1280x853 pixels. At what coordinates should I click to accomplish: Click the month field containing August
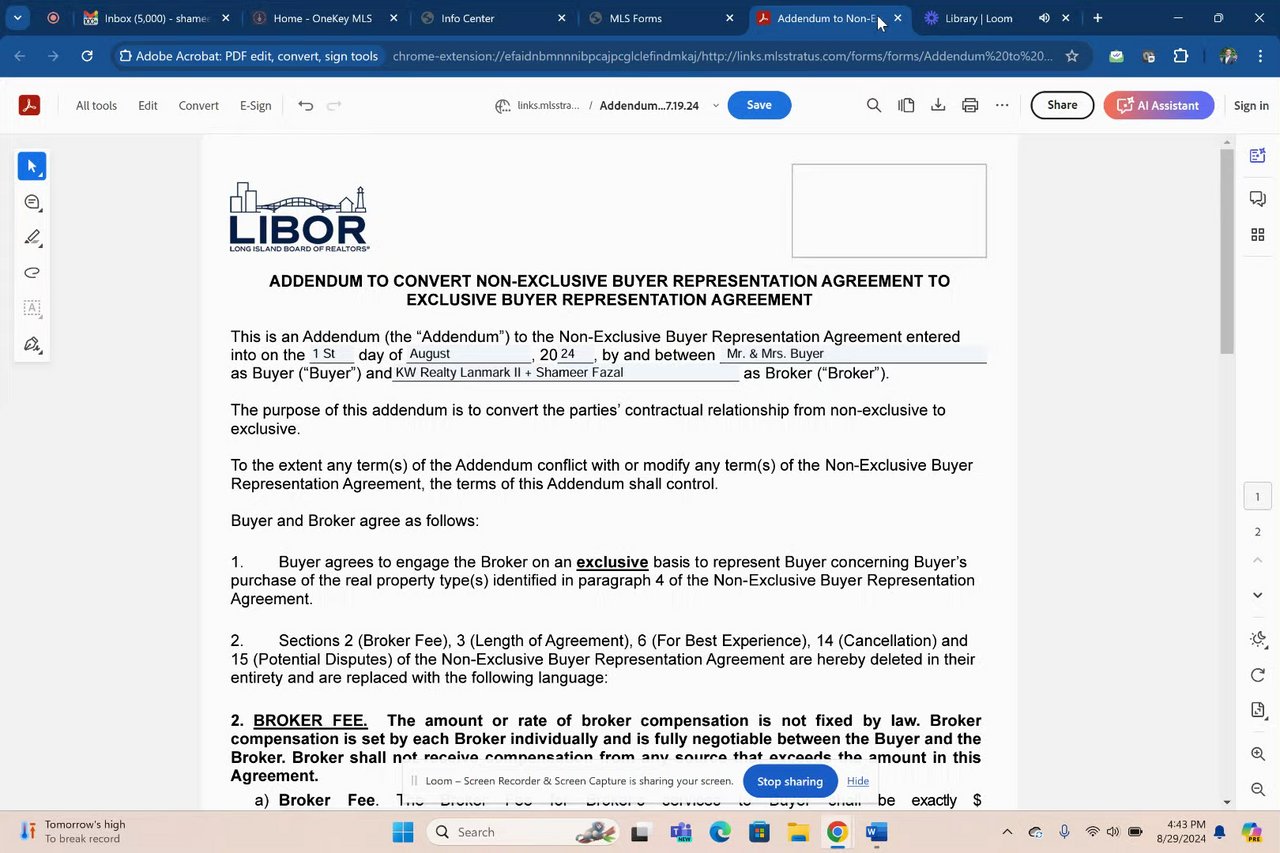469,354
